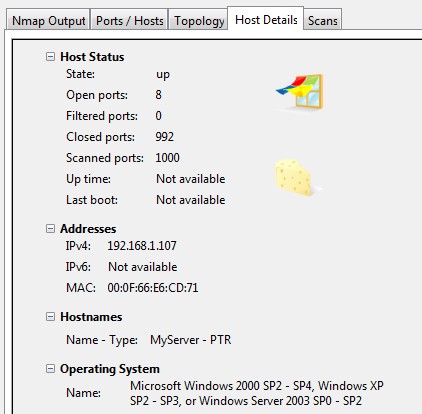Select the Scanned ports value 1000
The width and height of the screenshot is (422, 414).
point(167,158)
